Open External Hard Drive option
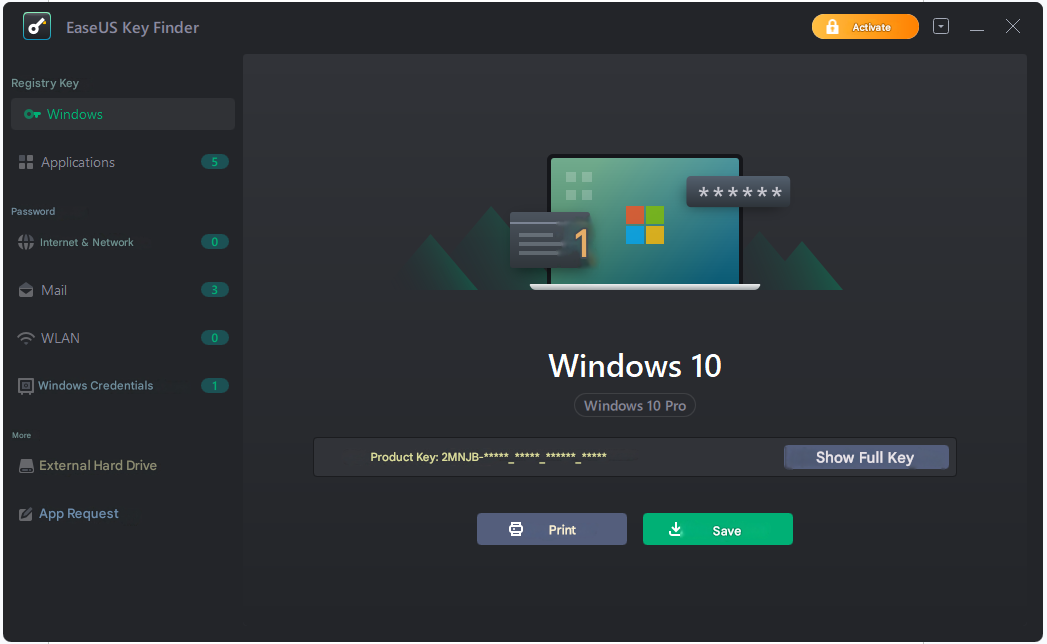Viewport: 1047px width, 644px height. coord(123,466)
